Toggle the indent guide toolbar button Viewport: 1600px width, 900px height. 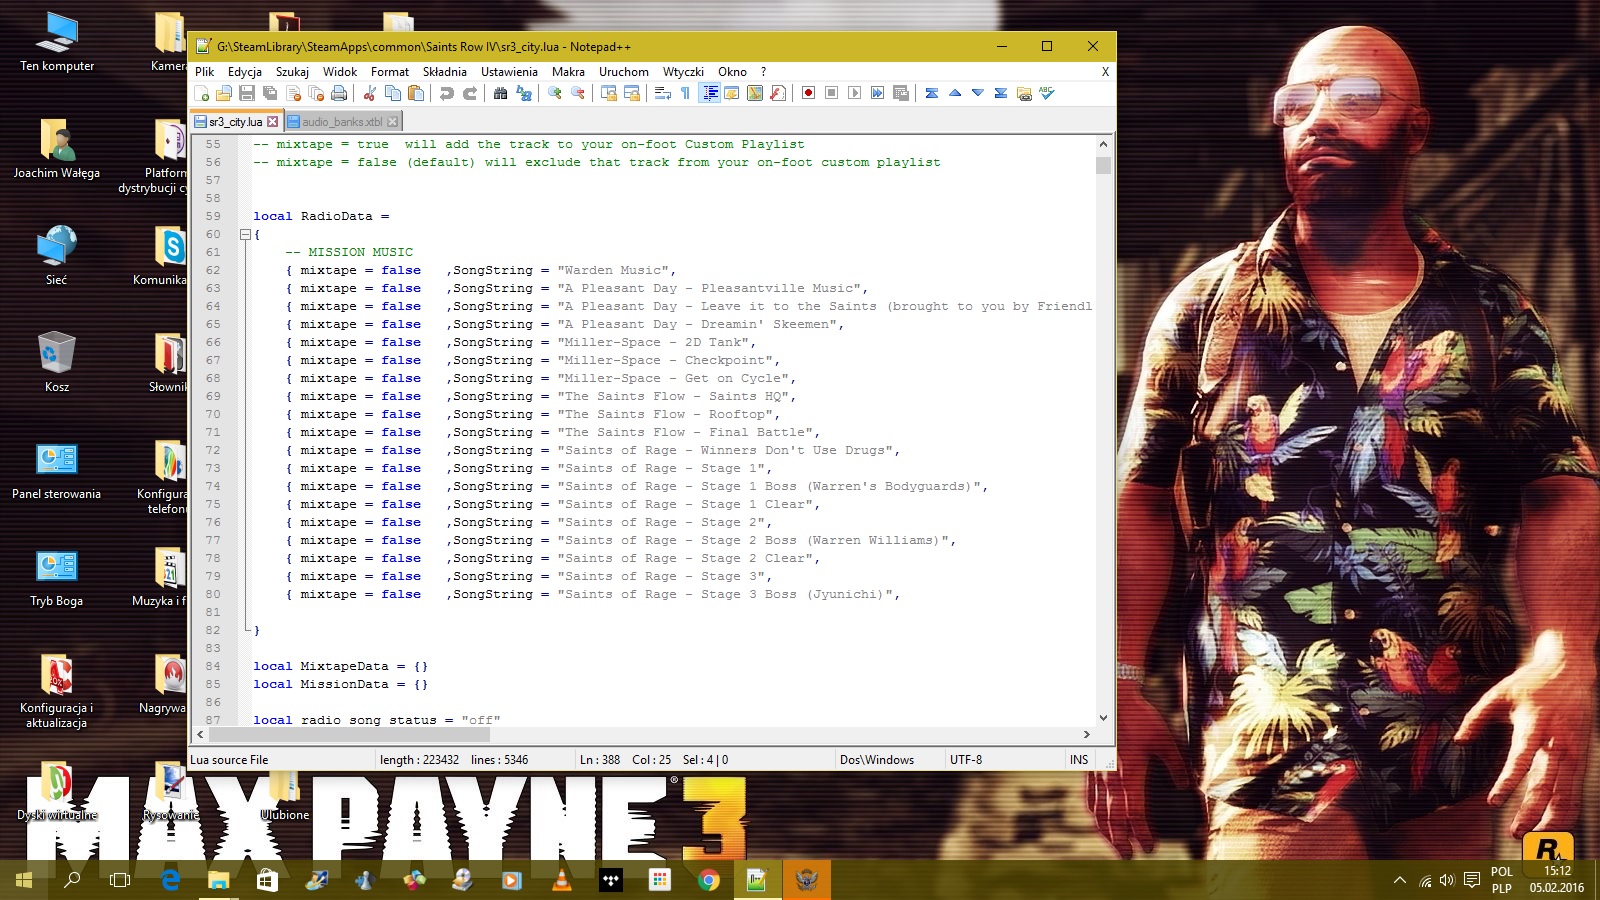tap(709, 93)
